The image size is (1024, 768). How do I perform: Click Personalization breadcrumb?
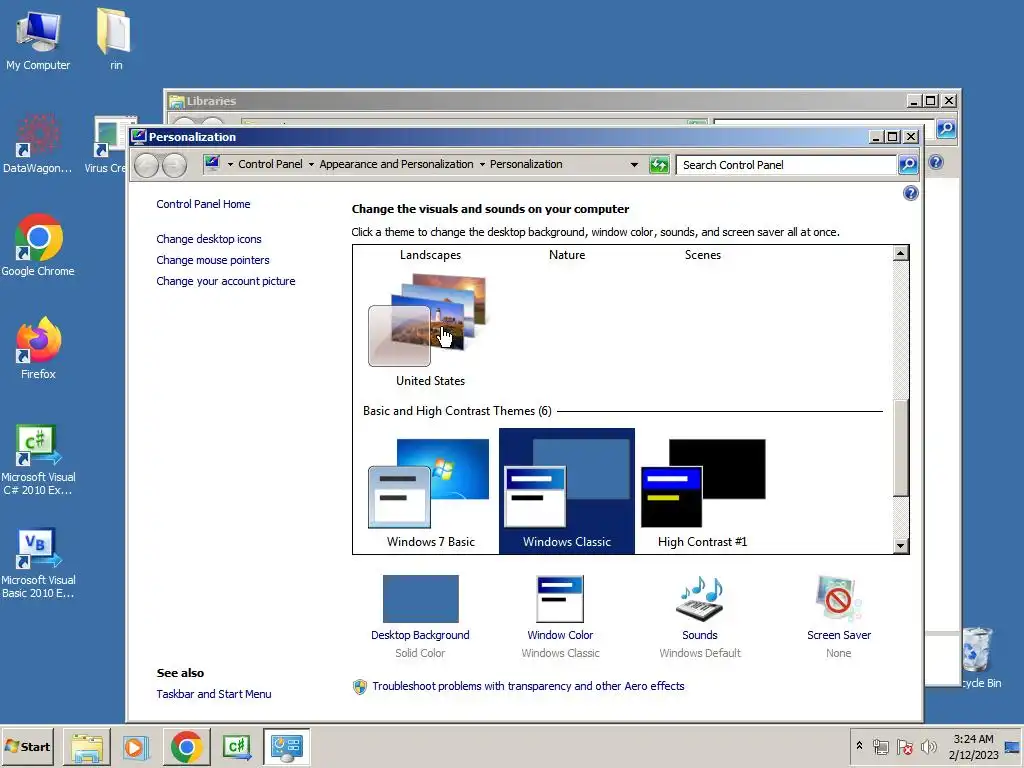pyautogui.click(x=526, y=165)
